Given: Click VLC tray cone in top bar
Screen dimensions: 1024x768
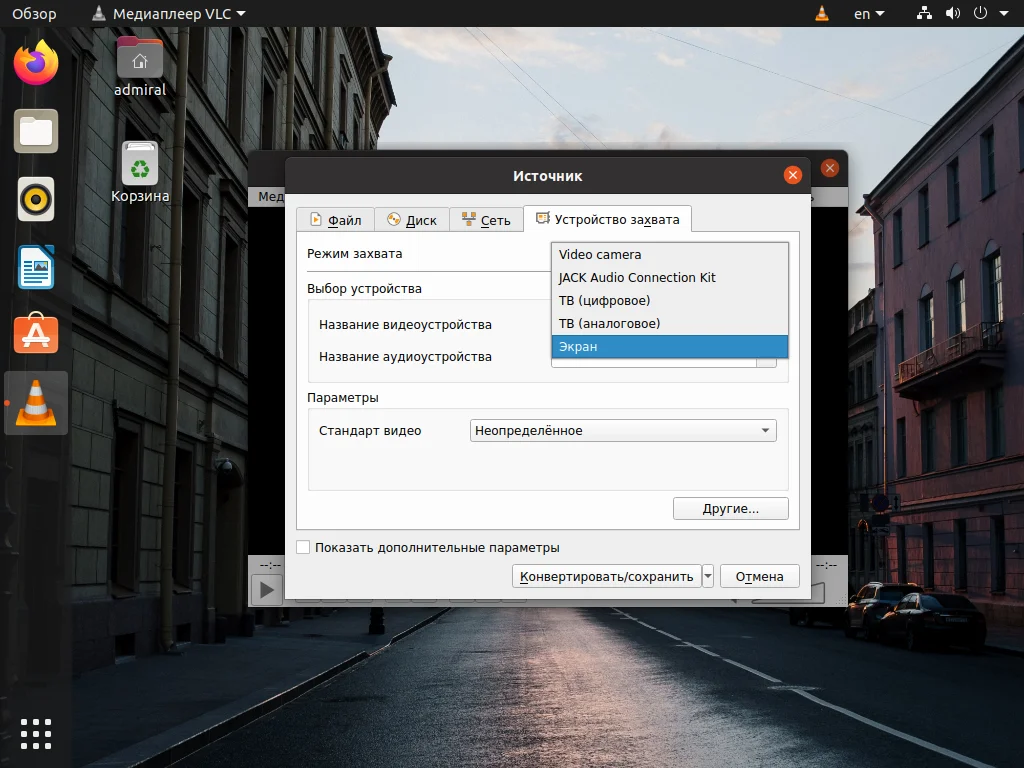Looking at the screenshot, I should pos(822,13).
